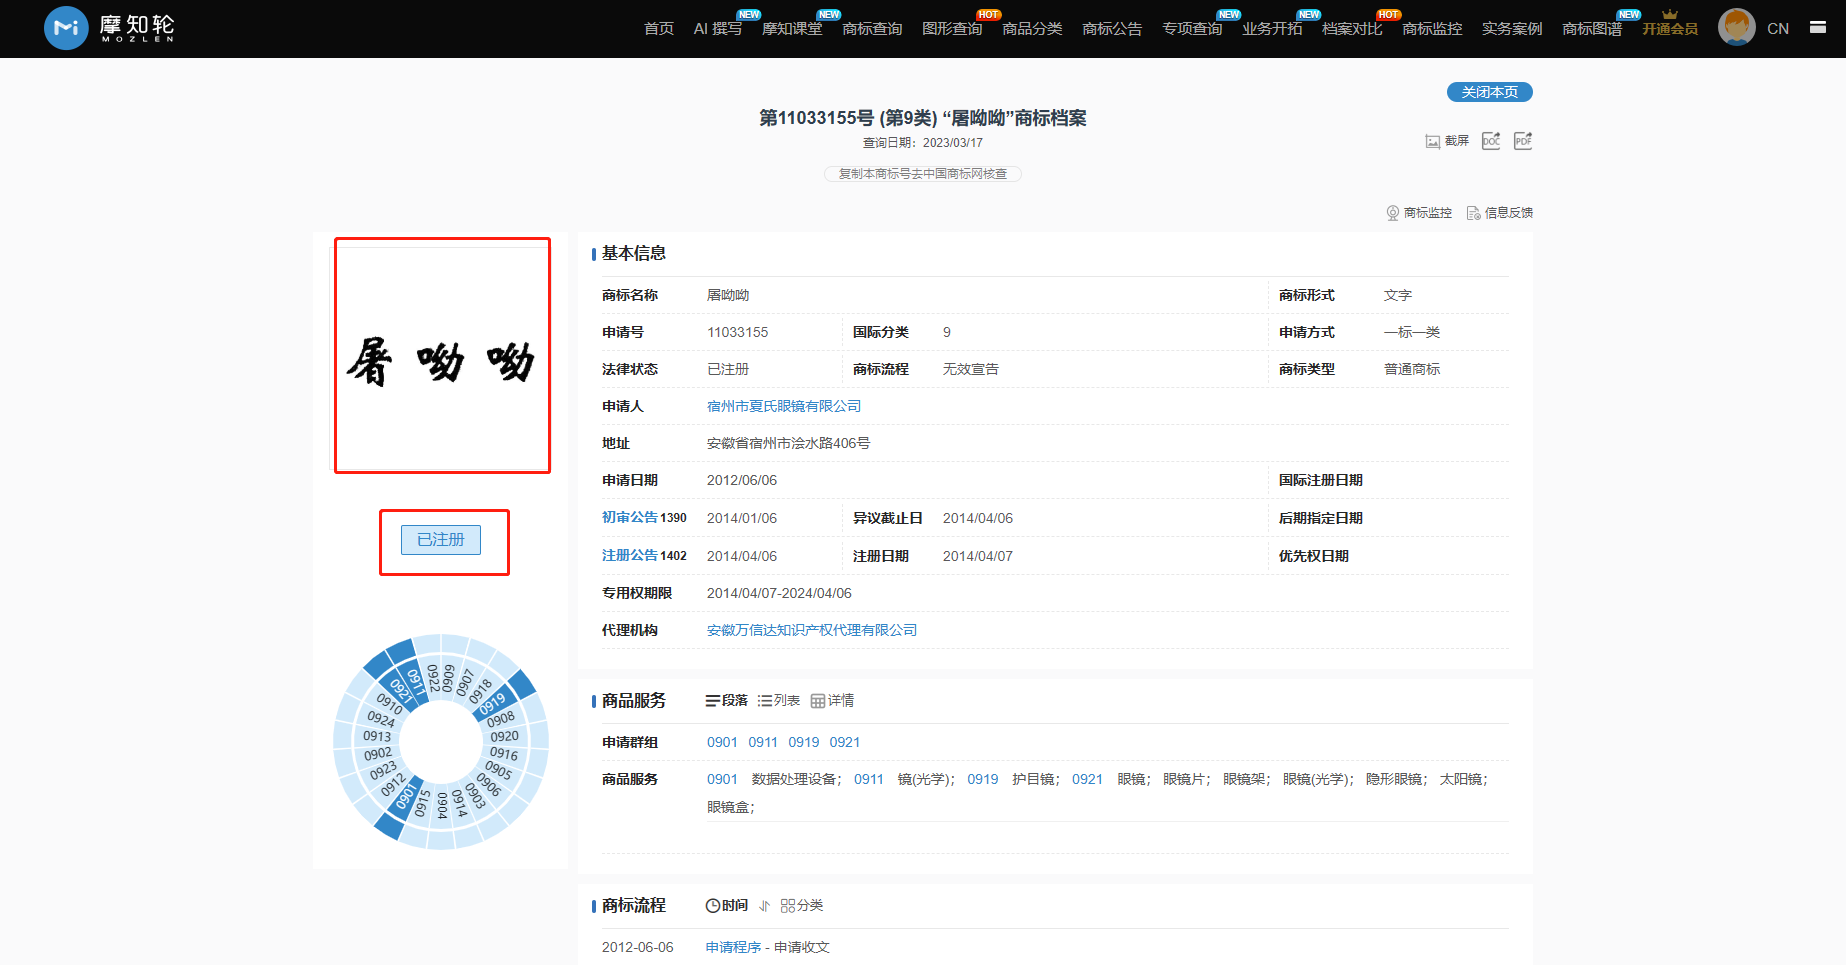
Task: Click the 0919 segment in circular chart
Action: pos(493,703)
